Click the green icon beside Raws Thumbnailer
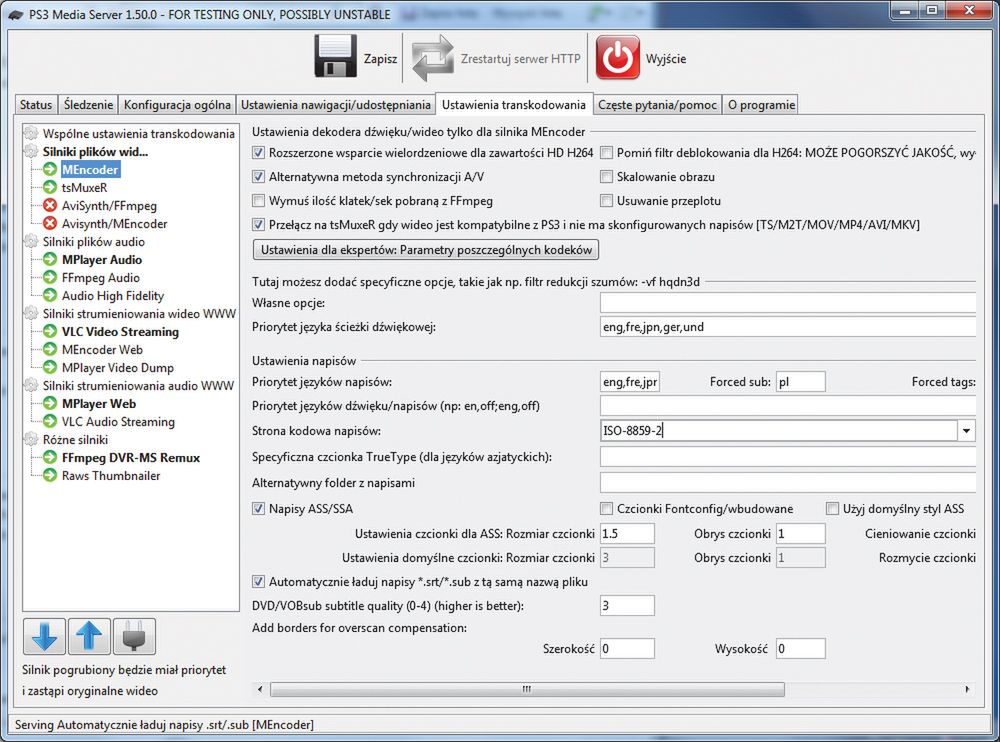 coord(50,475)
